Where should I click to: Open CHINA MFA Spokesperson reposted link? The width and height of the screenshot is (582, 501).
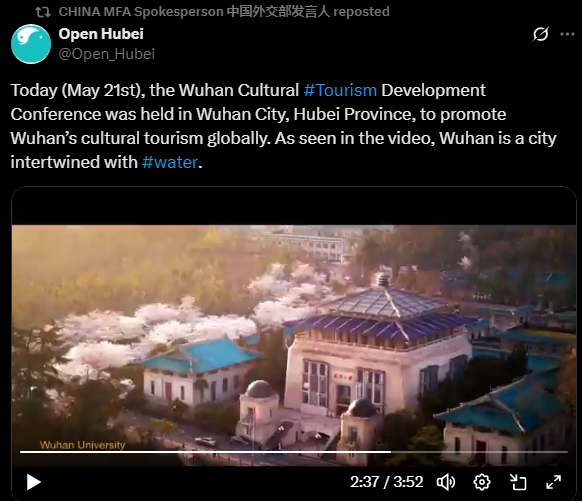[224, 12]
